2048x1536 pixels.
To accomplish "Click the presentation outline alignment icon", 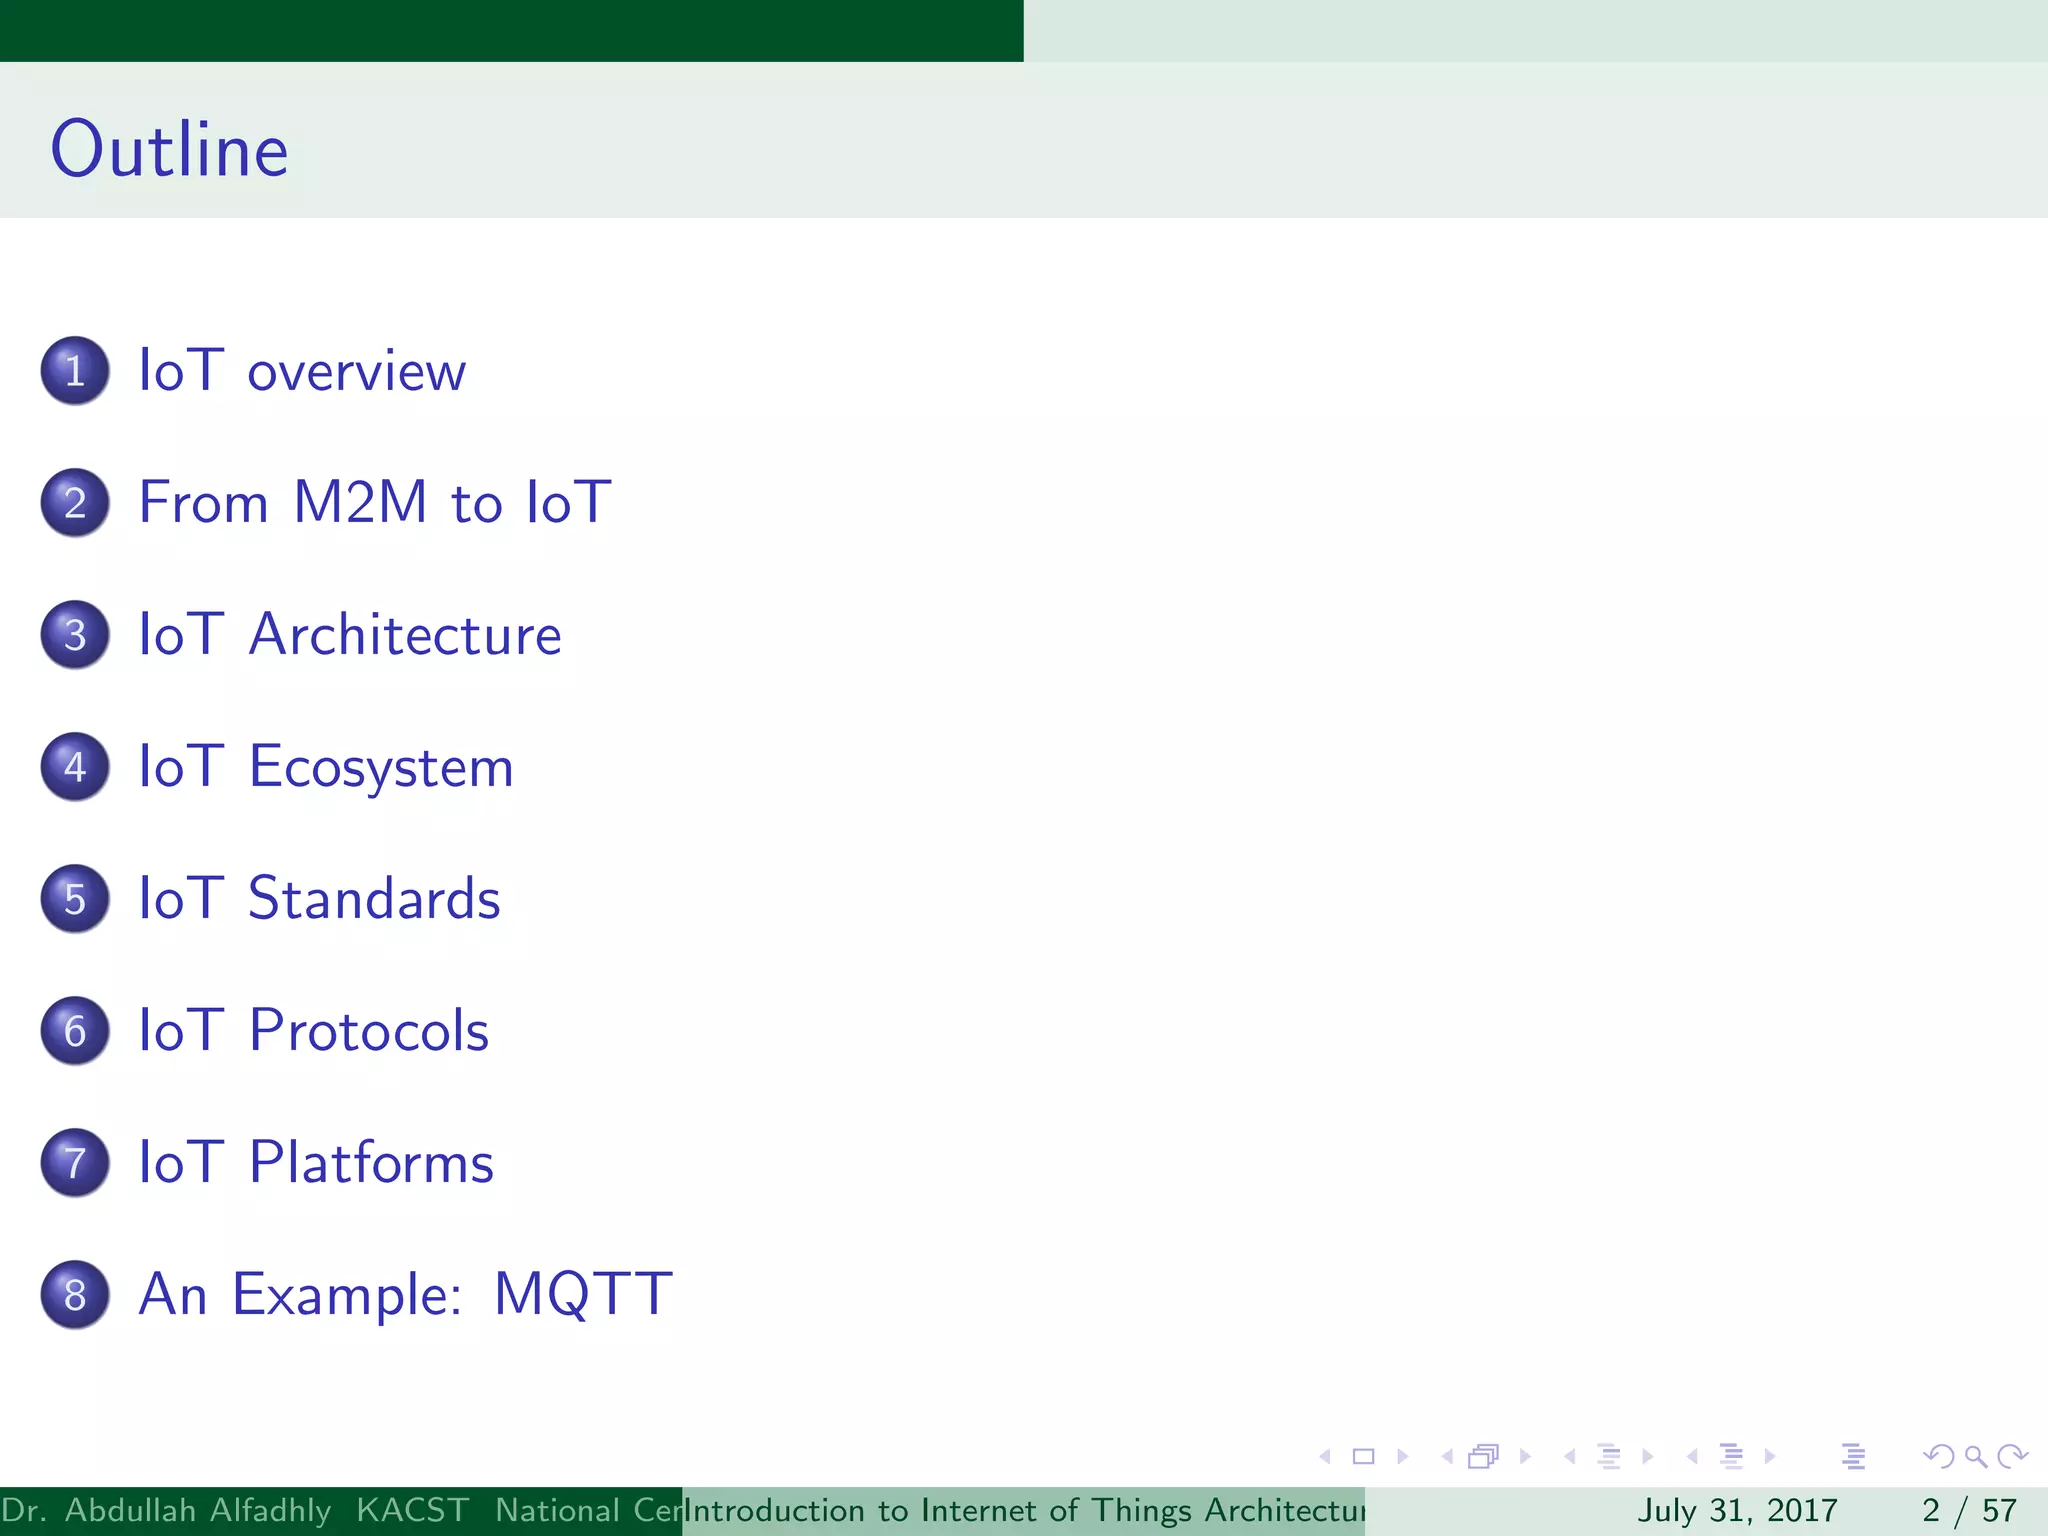I will point(1853,1457).
